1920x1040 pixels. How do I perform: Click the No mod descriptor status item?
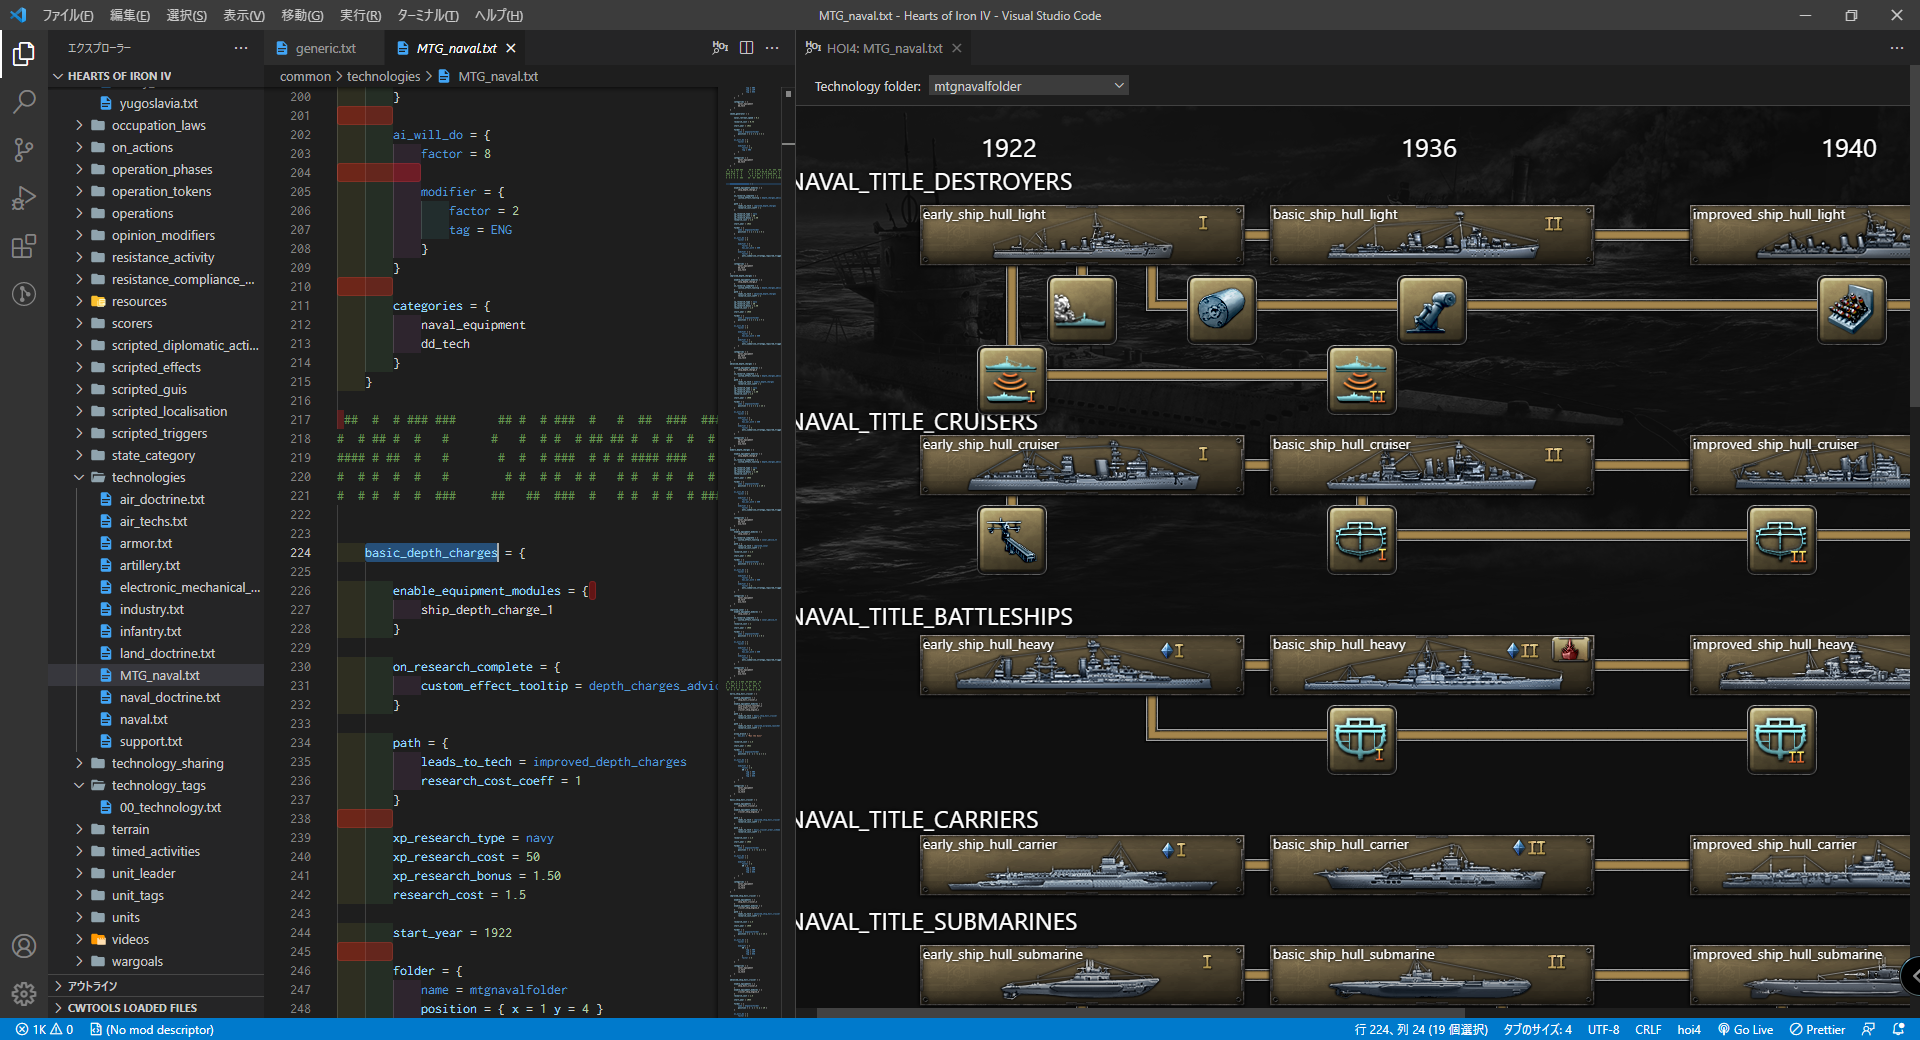(152, 1029)
